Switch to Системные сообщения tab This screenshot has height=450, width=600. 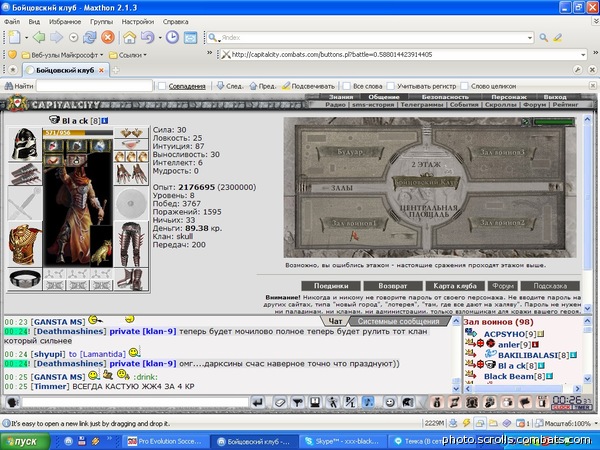click(398, 321)
